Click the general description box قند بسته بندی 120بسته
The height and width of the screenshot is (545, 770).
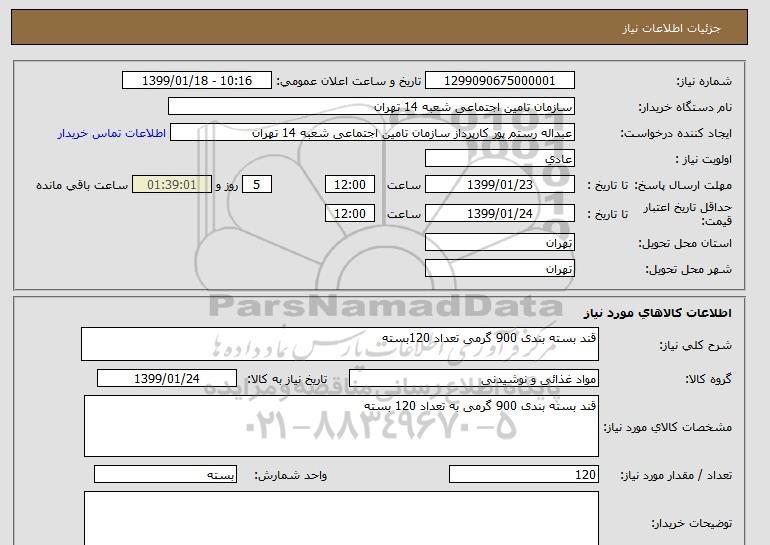coord(340,344)
